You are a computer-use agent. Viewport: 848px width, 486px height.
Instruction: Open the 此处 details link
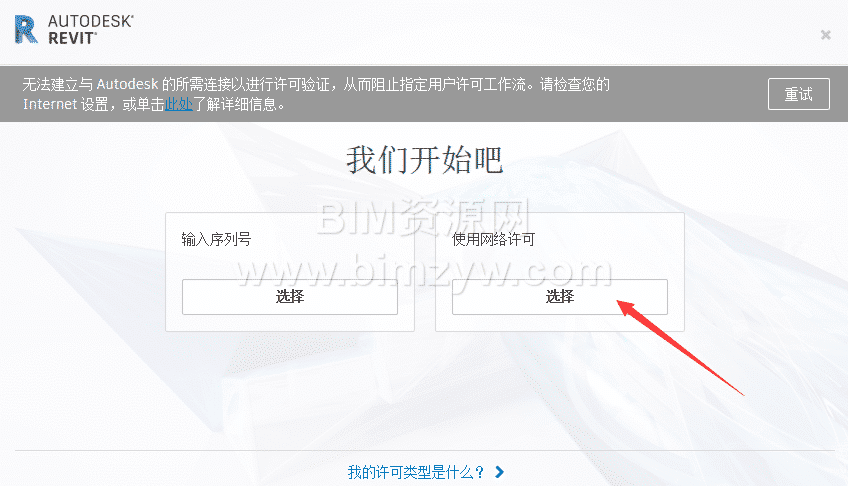[178, 104]
